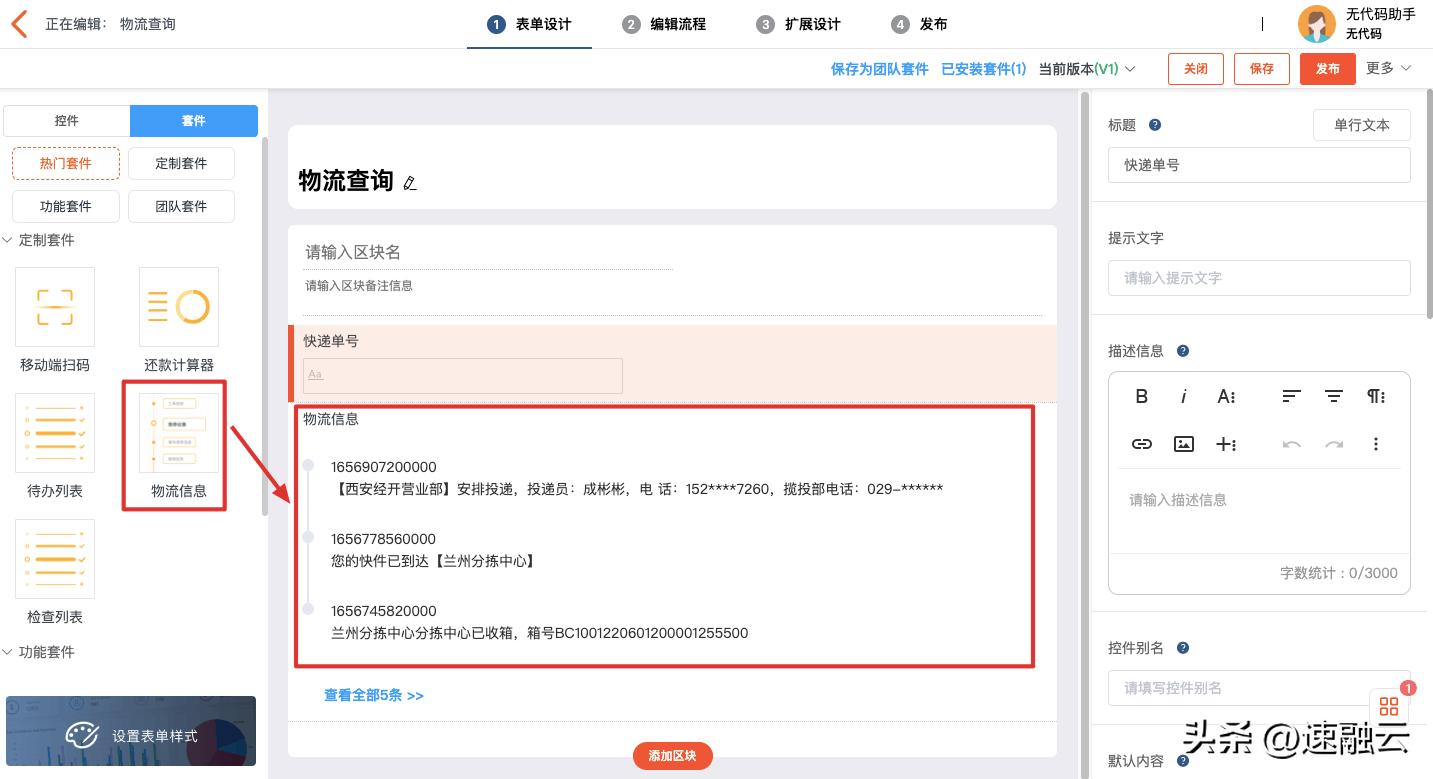Switch to the 控件 panel tab

67,120
